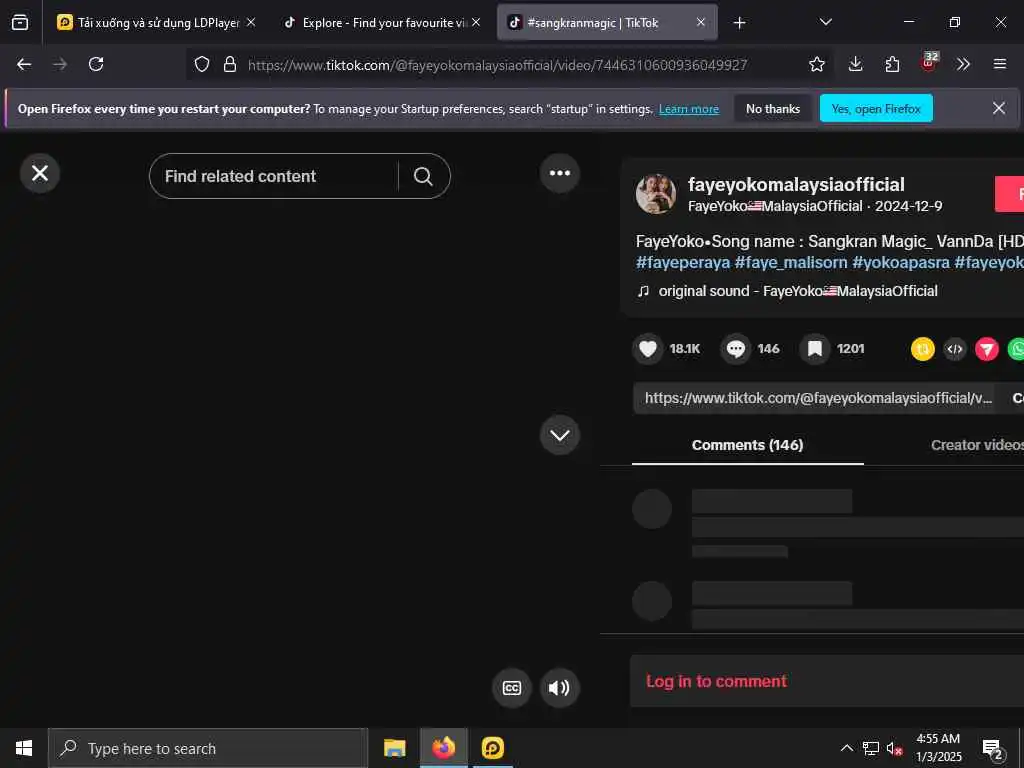The height and width of the screenshot is (768, 1024).
Task: Save video with bookmark icon
Action: (815, 349)
